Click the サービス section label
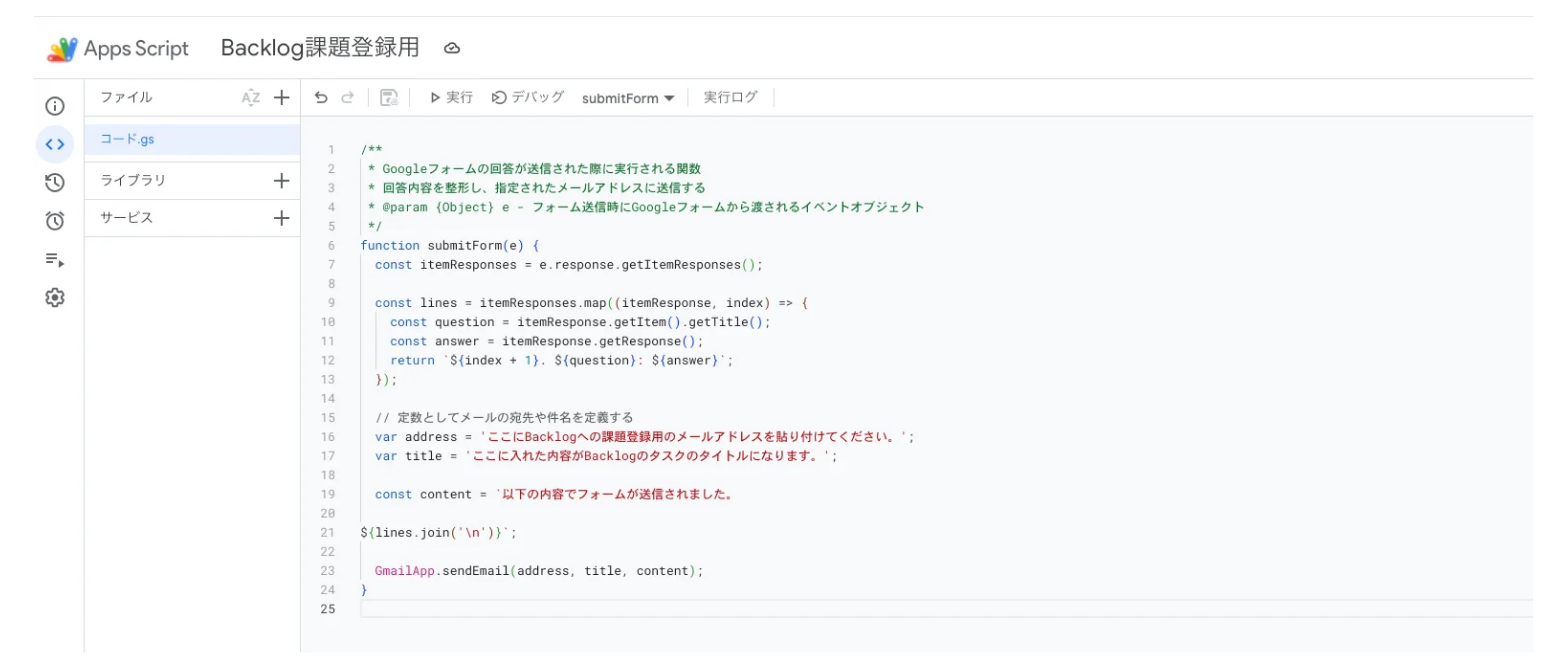Viewport: 1567px width, 666px height. pyautogui.click(x=127, y=218)
